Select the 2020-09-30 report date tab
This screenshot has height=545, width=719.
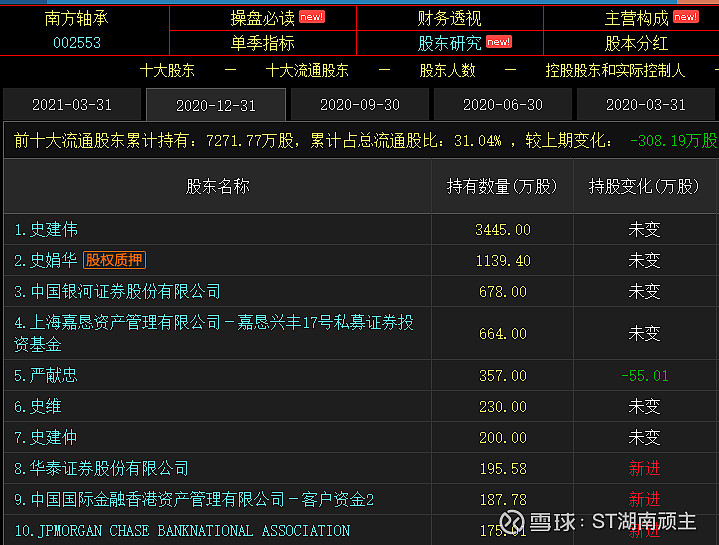tap(360, 105)
